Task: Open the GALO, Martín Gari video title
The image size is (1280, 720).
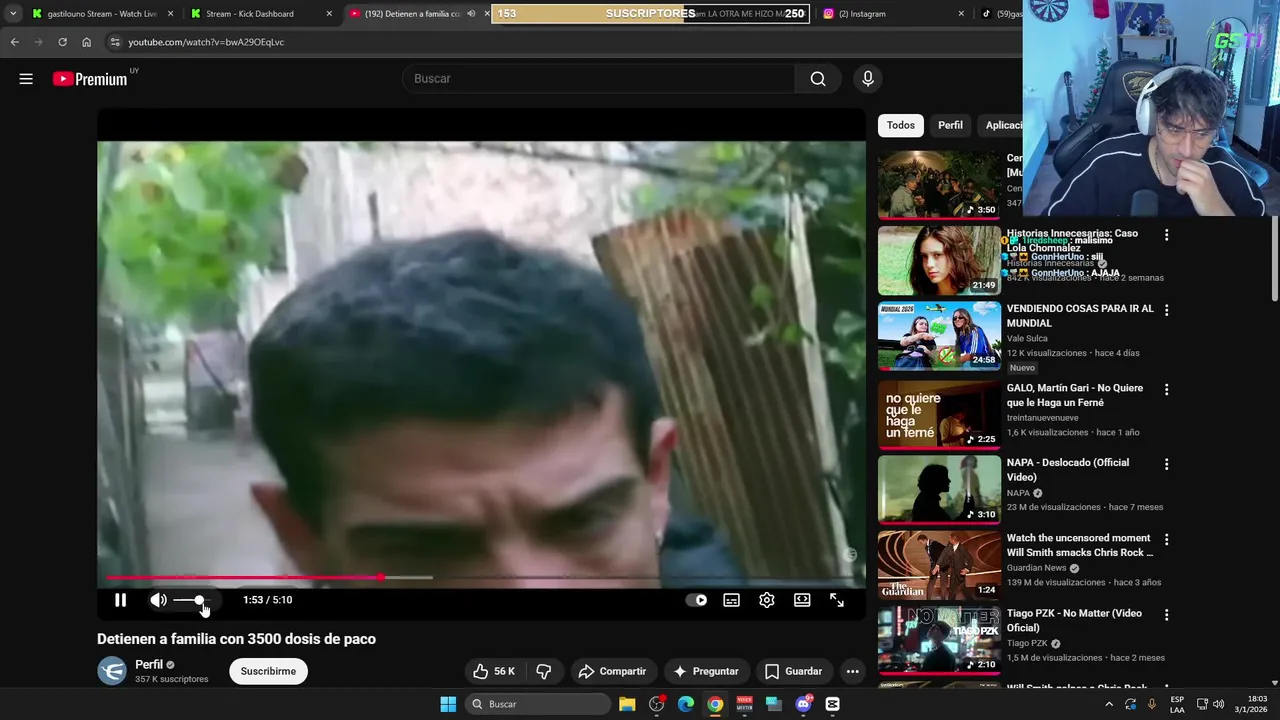Action: (x=1074, y=395)
